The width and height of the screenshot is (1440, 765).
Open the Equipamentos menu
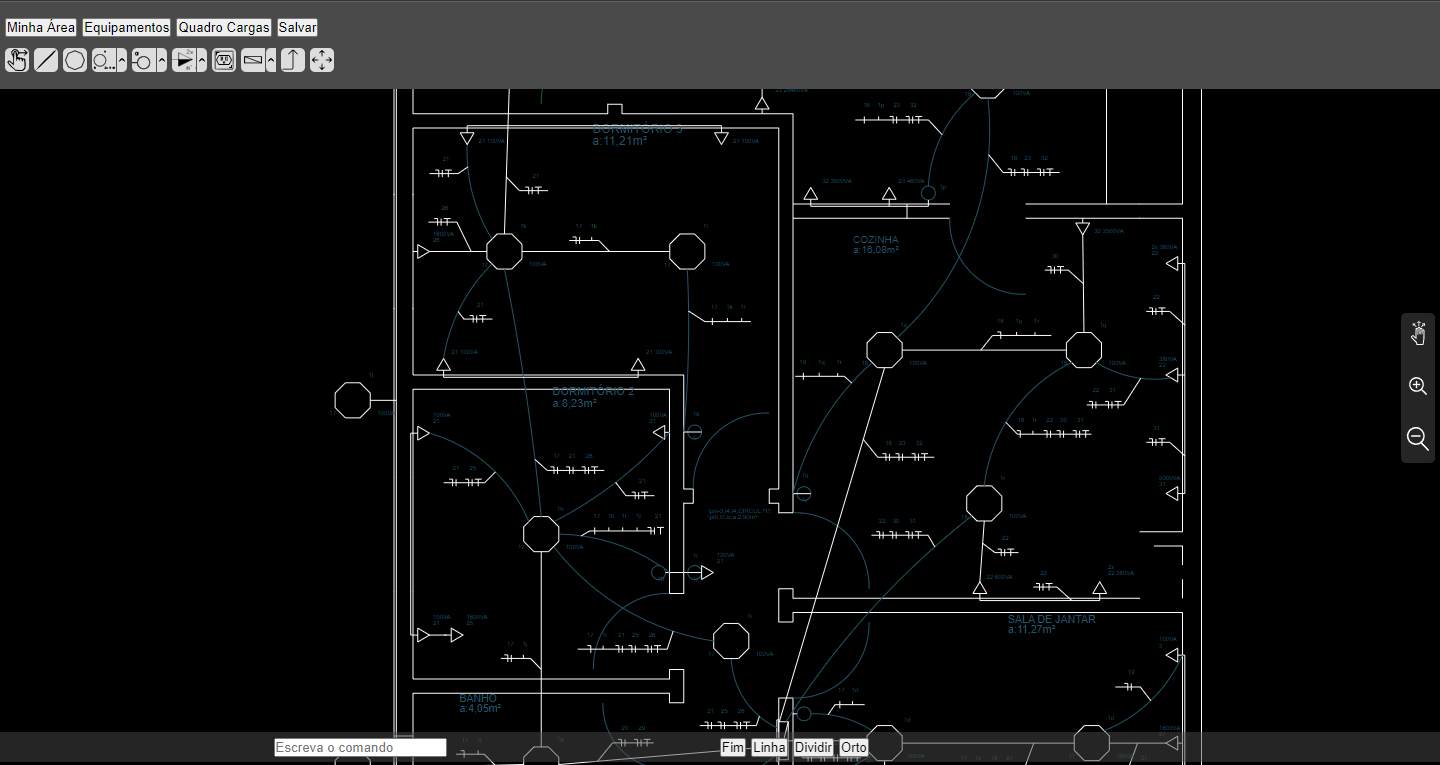pyautogui.click(x=126, y=27)
